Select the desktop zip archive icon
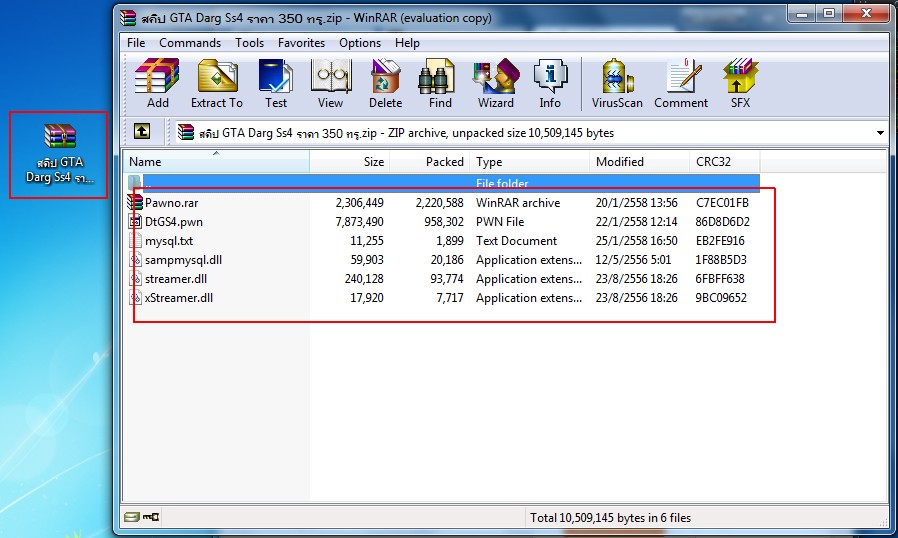 [x=60, y=136]
